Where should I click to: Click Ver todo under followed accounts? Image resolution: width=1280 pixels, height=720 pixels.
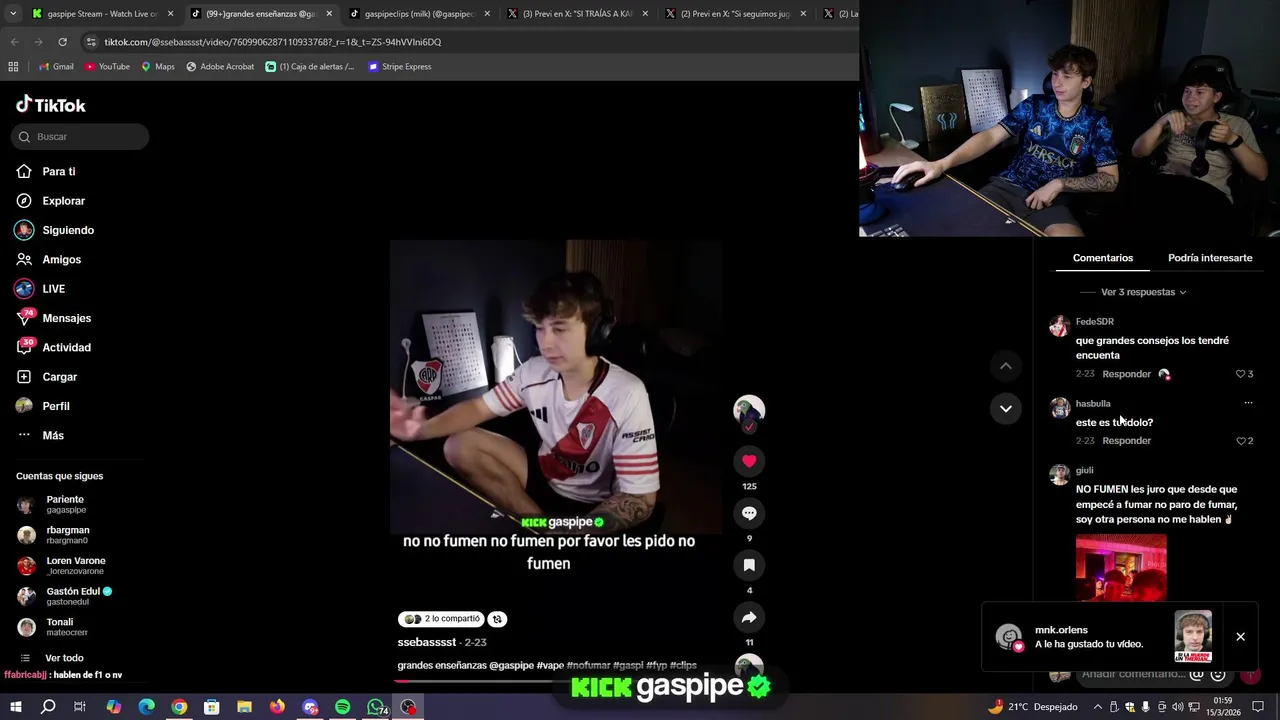pos(64,658)
